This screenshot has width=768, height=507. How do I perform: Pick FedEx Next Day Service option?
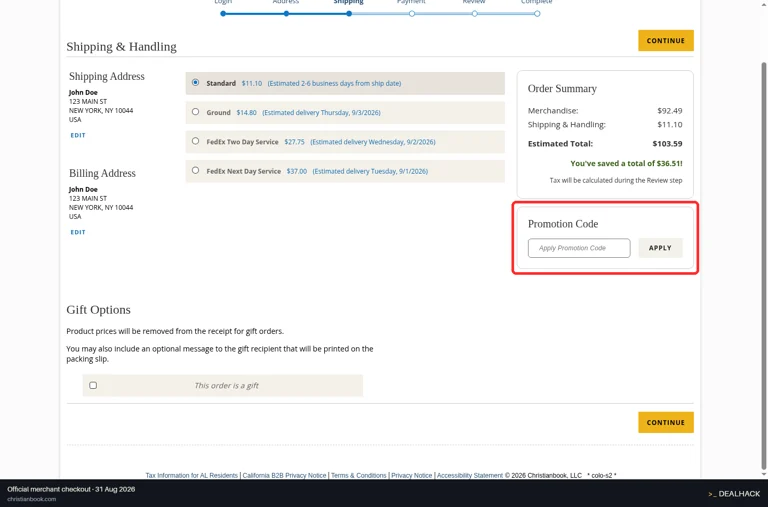[x=195, y=170]
